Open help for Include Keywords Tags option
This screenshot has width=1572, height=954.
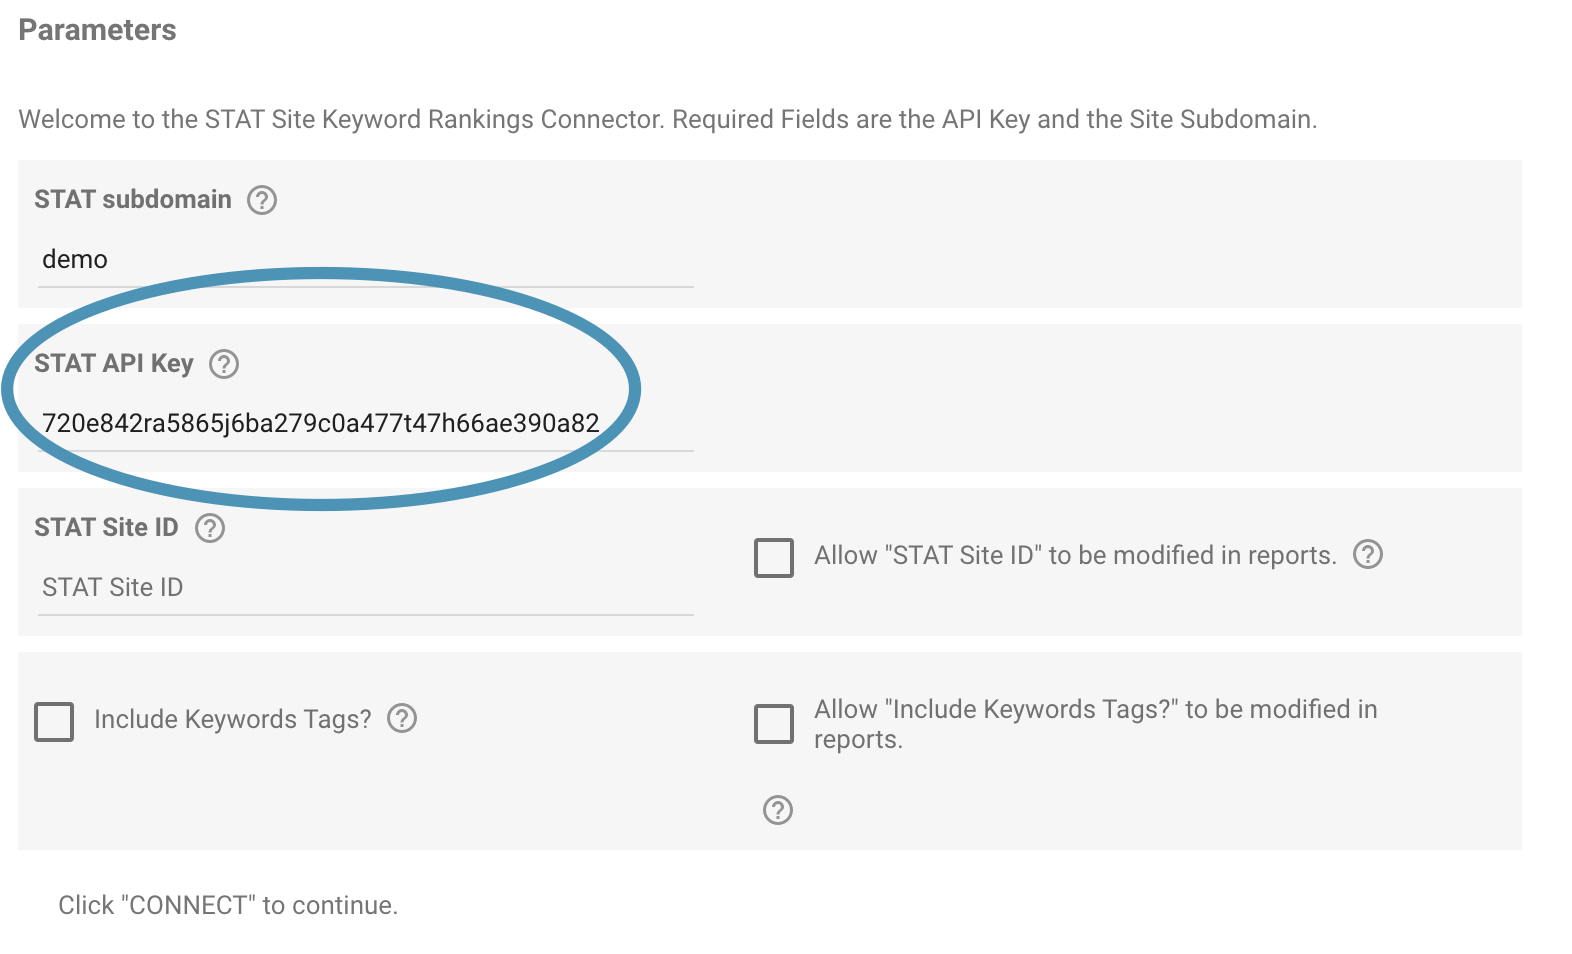pos(403,718)
